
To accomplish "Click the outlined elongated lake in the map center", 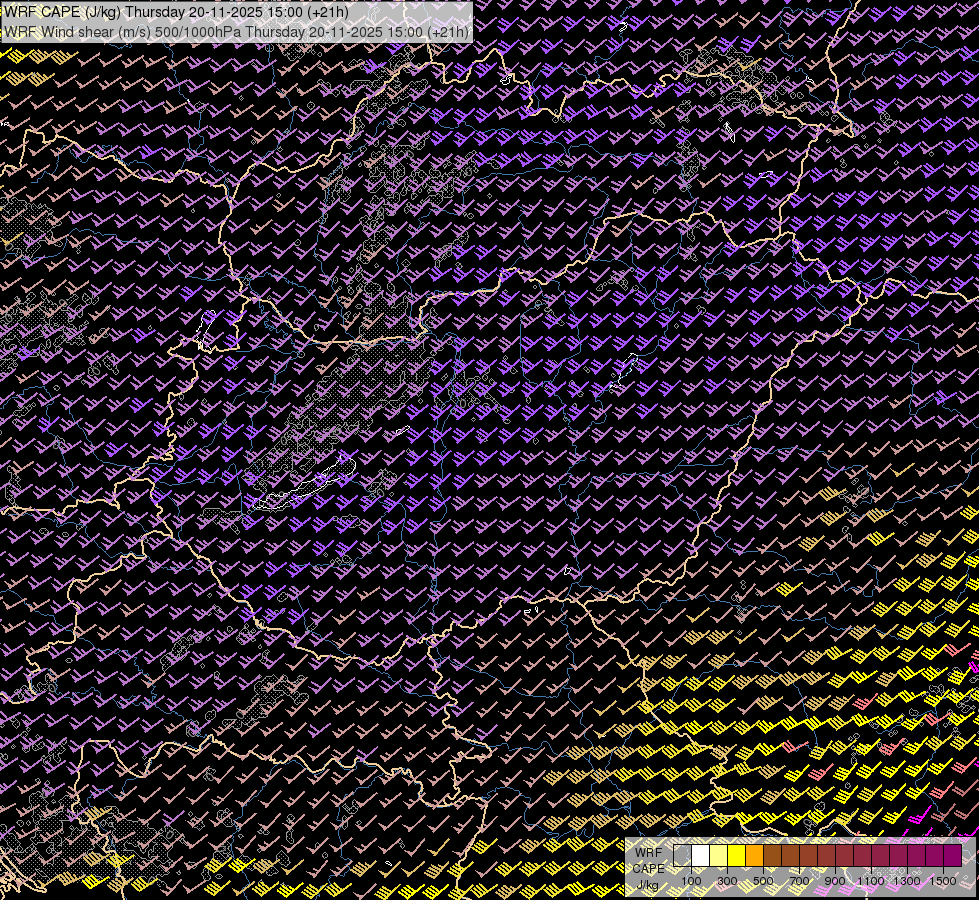I will tap(303, 484).
